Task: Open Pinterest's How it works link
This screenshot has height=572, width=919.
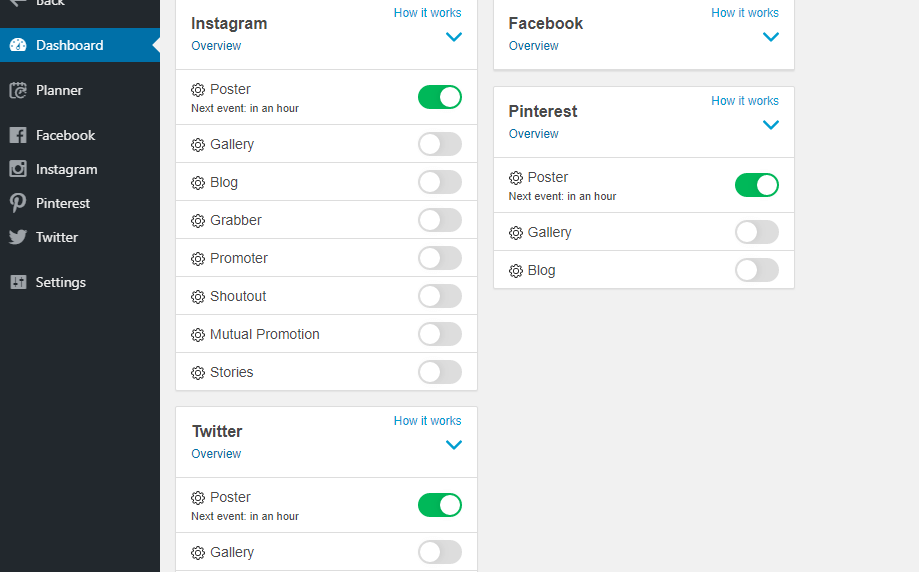Action: coord(745,101)
